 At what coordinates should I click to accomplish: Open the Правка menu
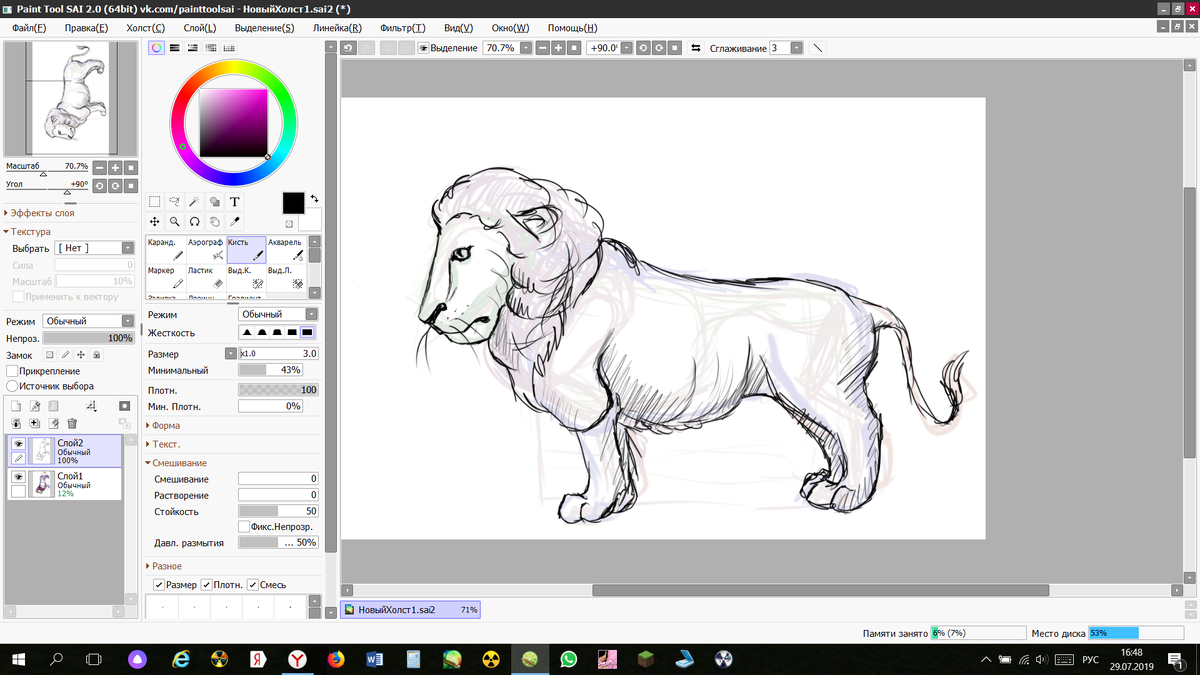[86, 28]
